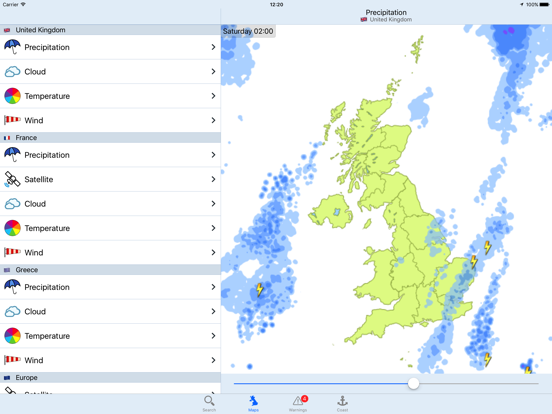The width and height of the screenshot is (552, 414).
Task: Click the Wi-Fi icon in status bar
Action: point(23,4)
